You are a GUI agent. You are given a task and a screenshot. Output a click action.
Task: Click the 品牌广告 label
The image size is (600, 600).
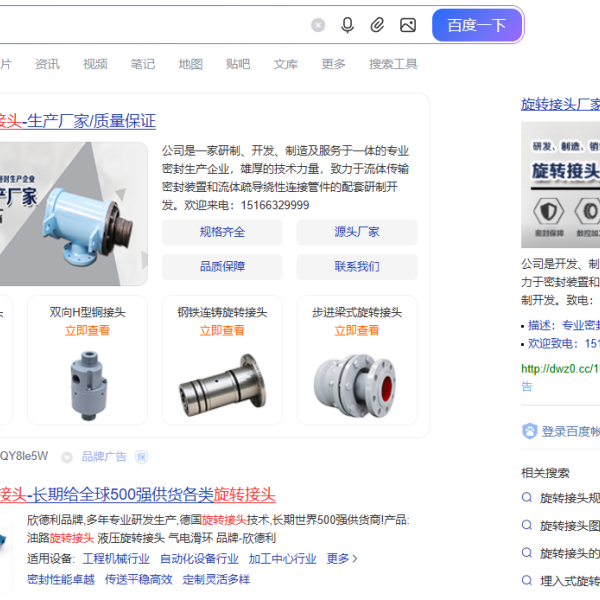pos(104,457)
